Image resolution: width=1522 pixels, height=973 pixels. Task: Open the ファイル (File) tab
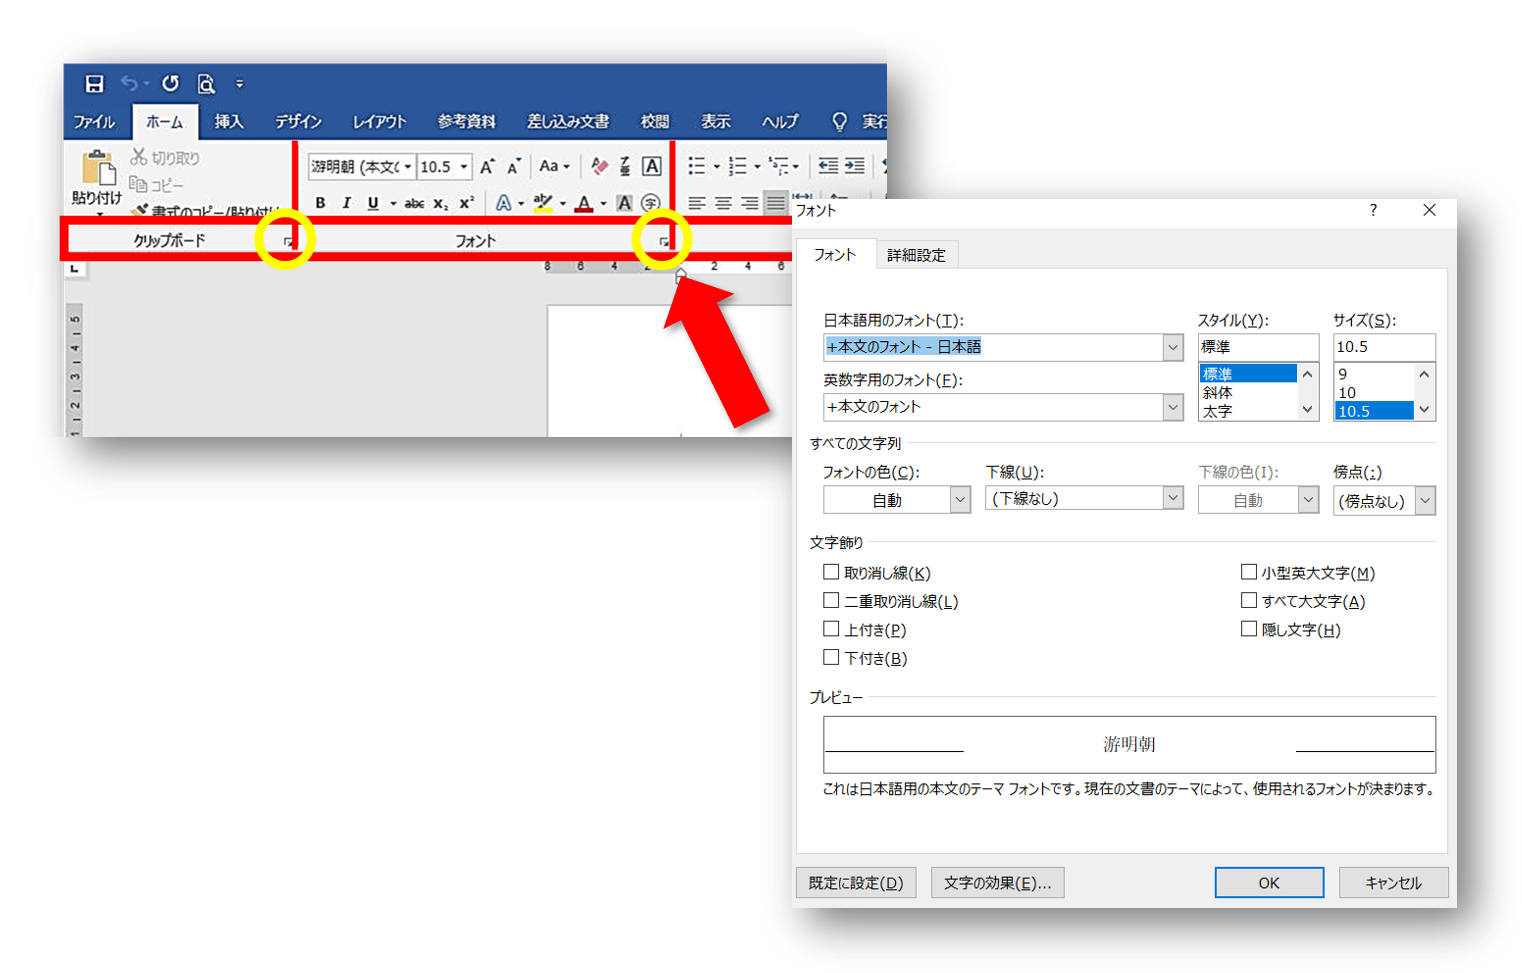pyautogui.click(x=94, y=122)
